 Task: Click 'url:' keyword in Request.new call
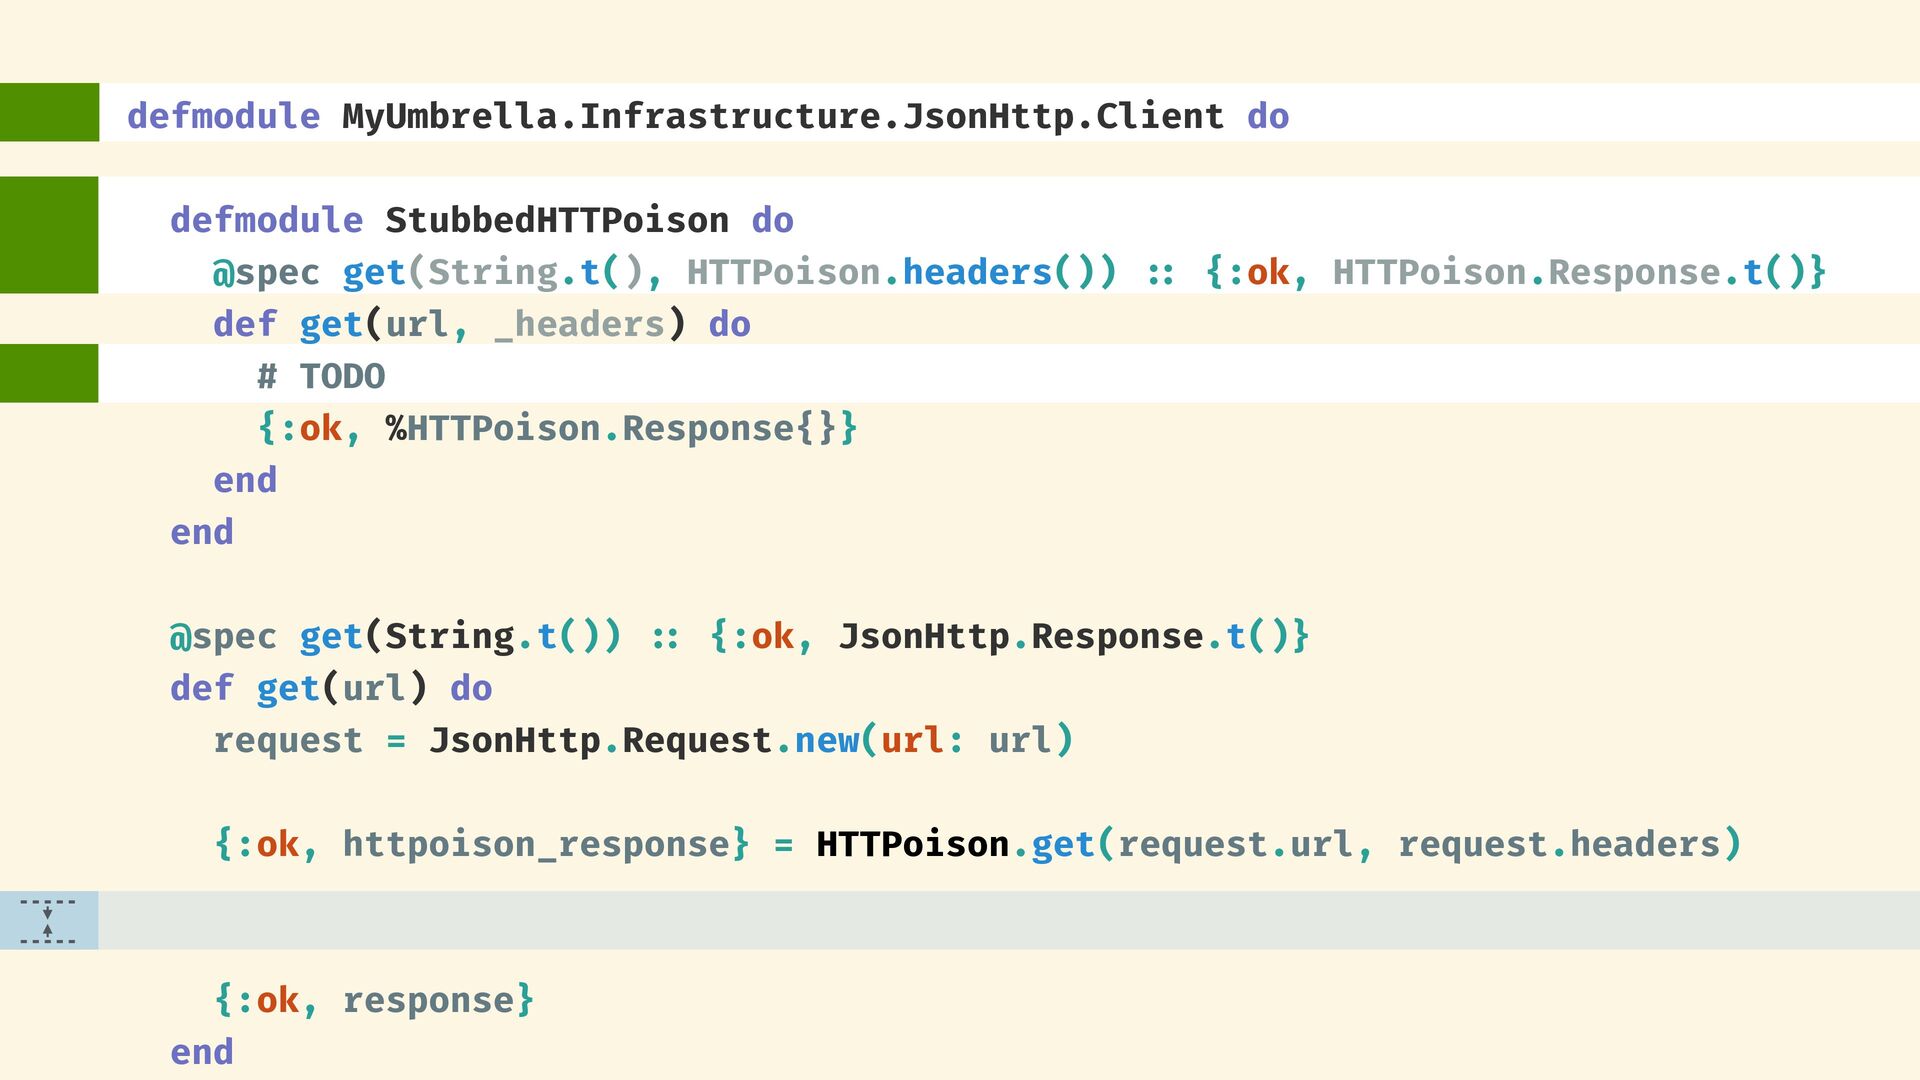922,740
